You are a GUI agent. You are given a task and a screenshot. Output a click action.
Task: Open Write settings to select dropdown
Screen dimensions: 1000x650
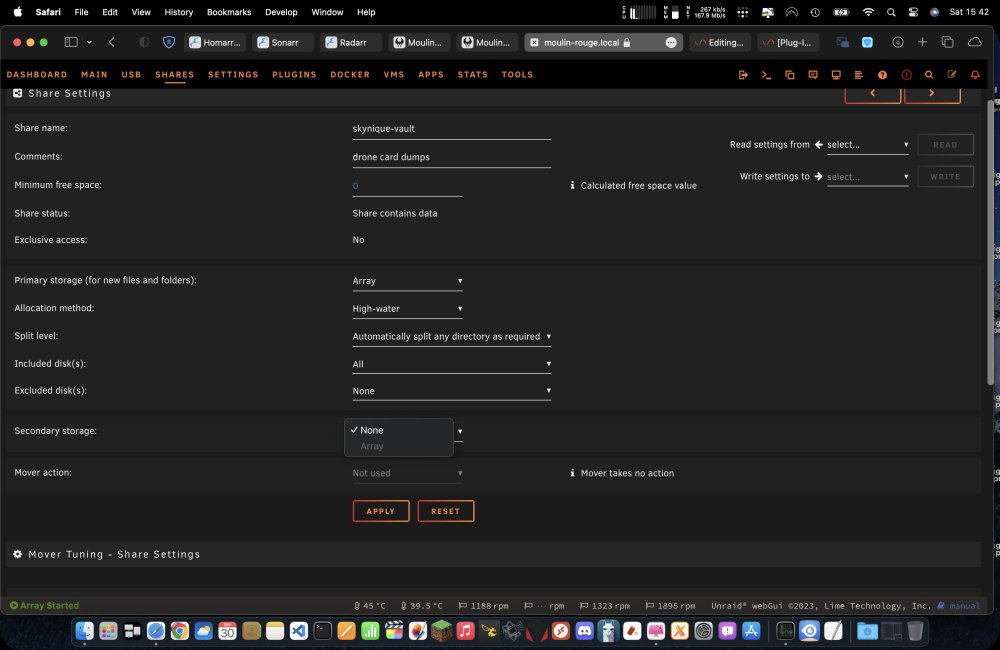tap(868, 177)
